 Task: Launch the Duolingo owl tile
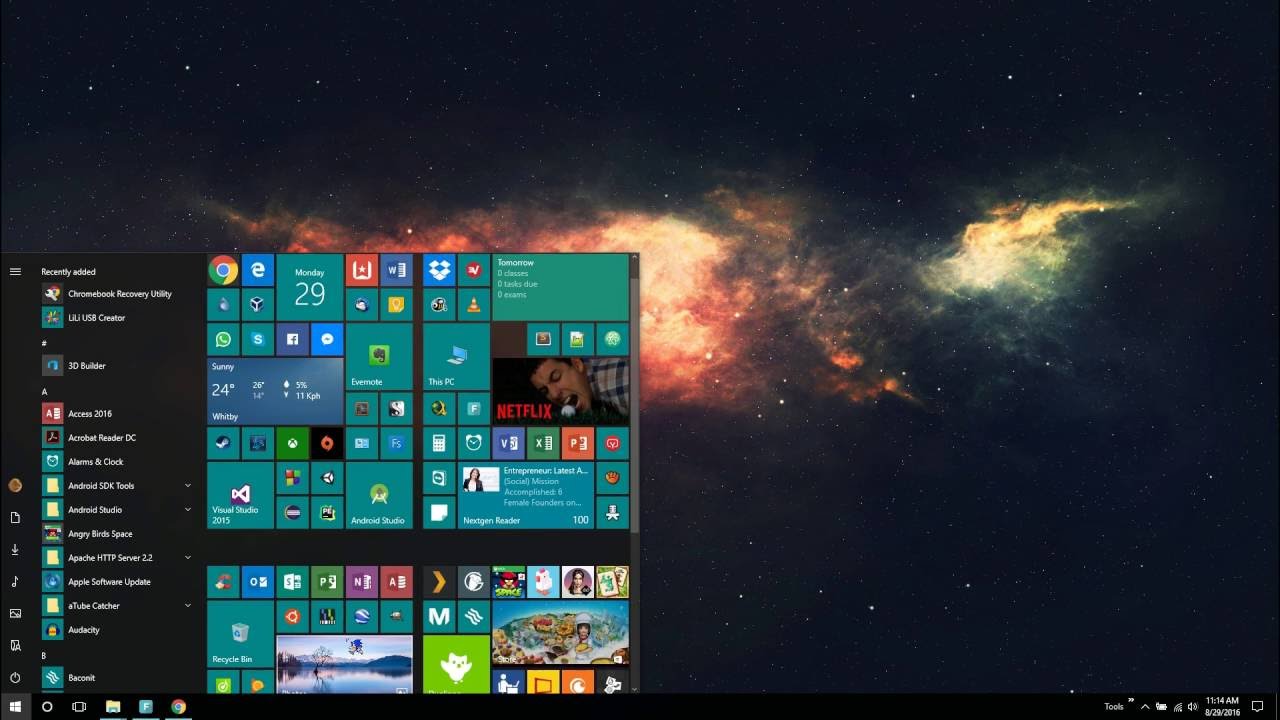[x=456, y=664]
